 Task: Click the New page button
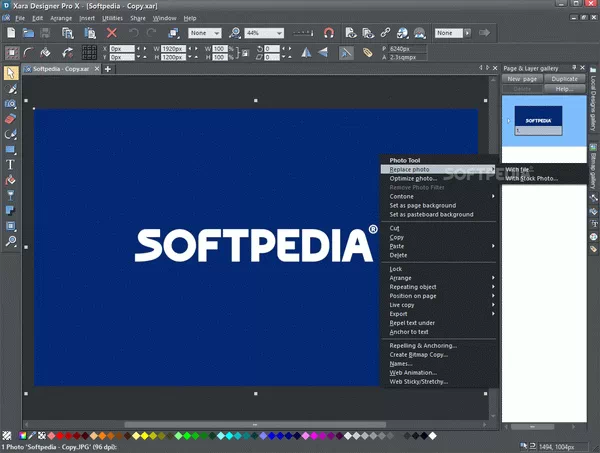pyautogui.click(x=524, y=78)
